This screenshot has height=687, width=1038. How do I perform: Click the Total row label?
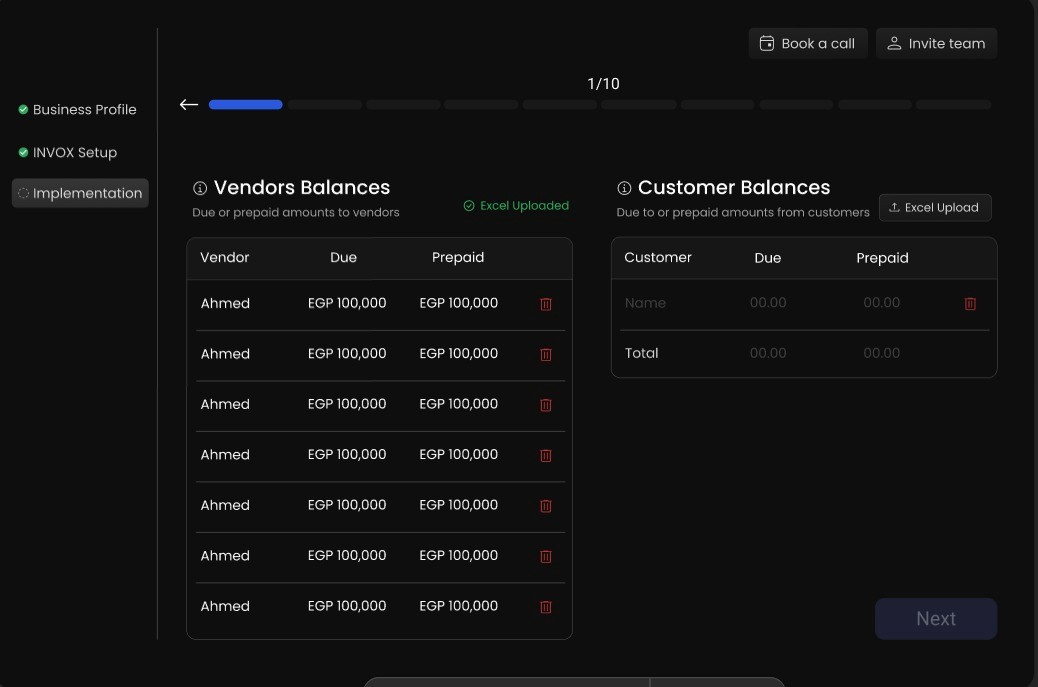pos(641,353)
